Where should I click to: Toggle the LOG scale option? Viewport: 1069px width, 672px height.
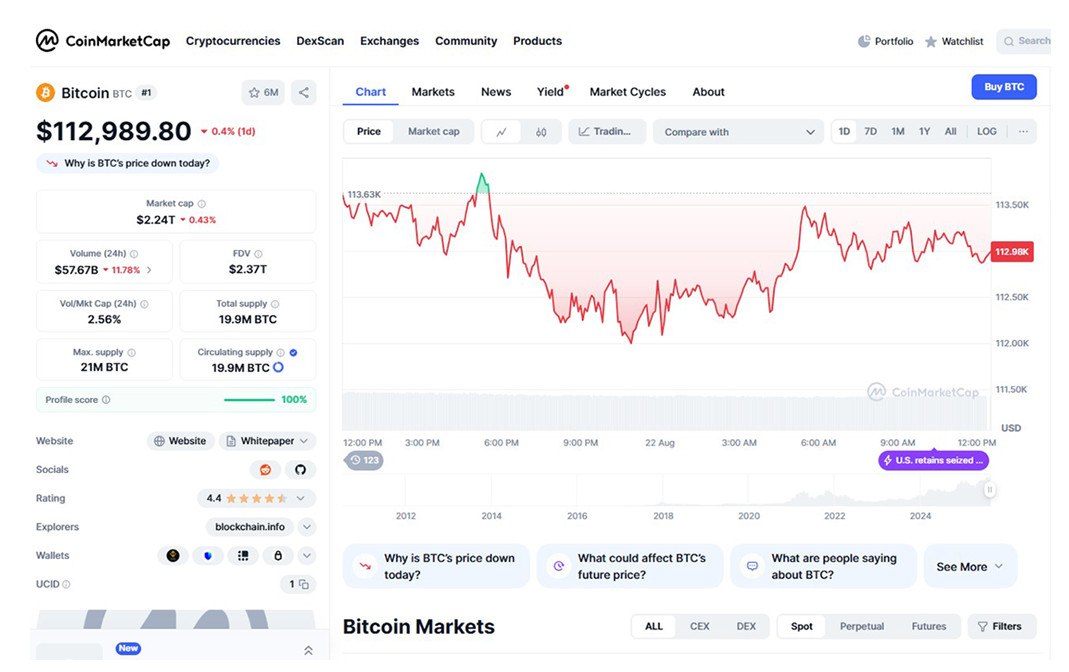(x=987, y=132)
